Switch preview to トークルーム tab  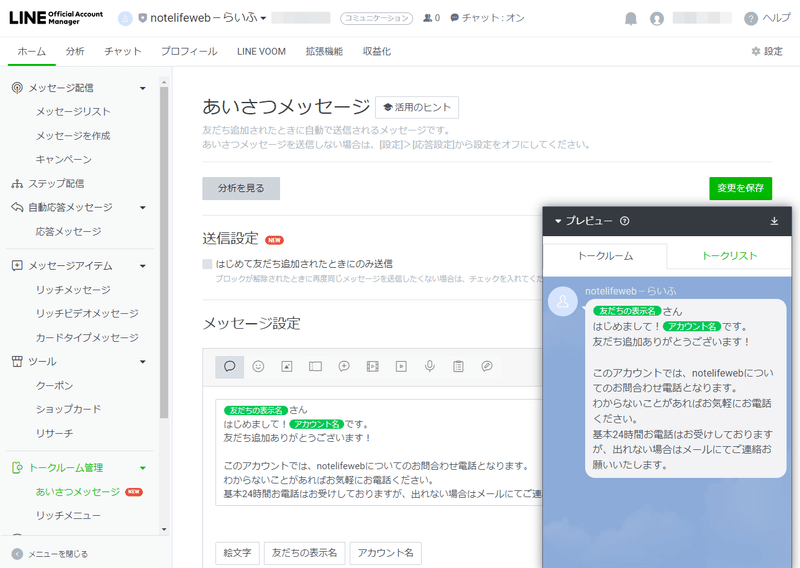pyautogui.click(x=605, y=256)
